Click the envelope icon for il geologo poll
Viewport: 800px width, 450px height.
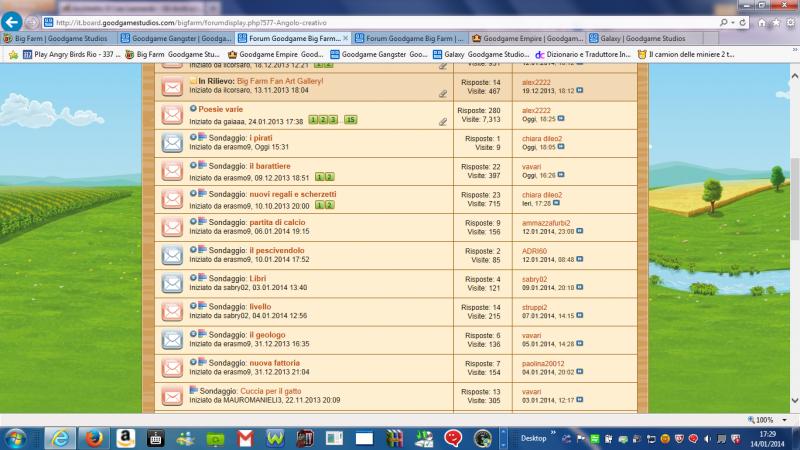coord(172,339)
